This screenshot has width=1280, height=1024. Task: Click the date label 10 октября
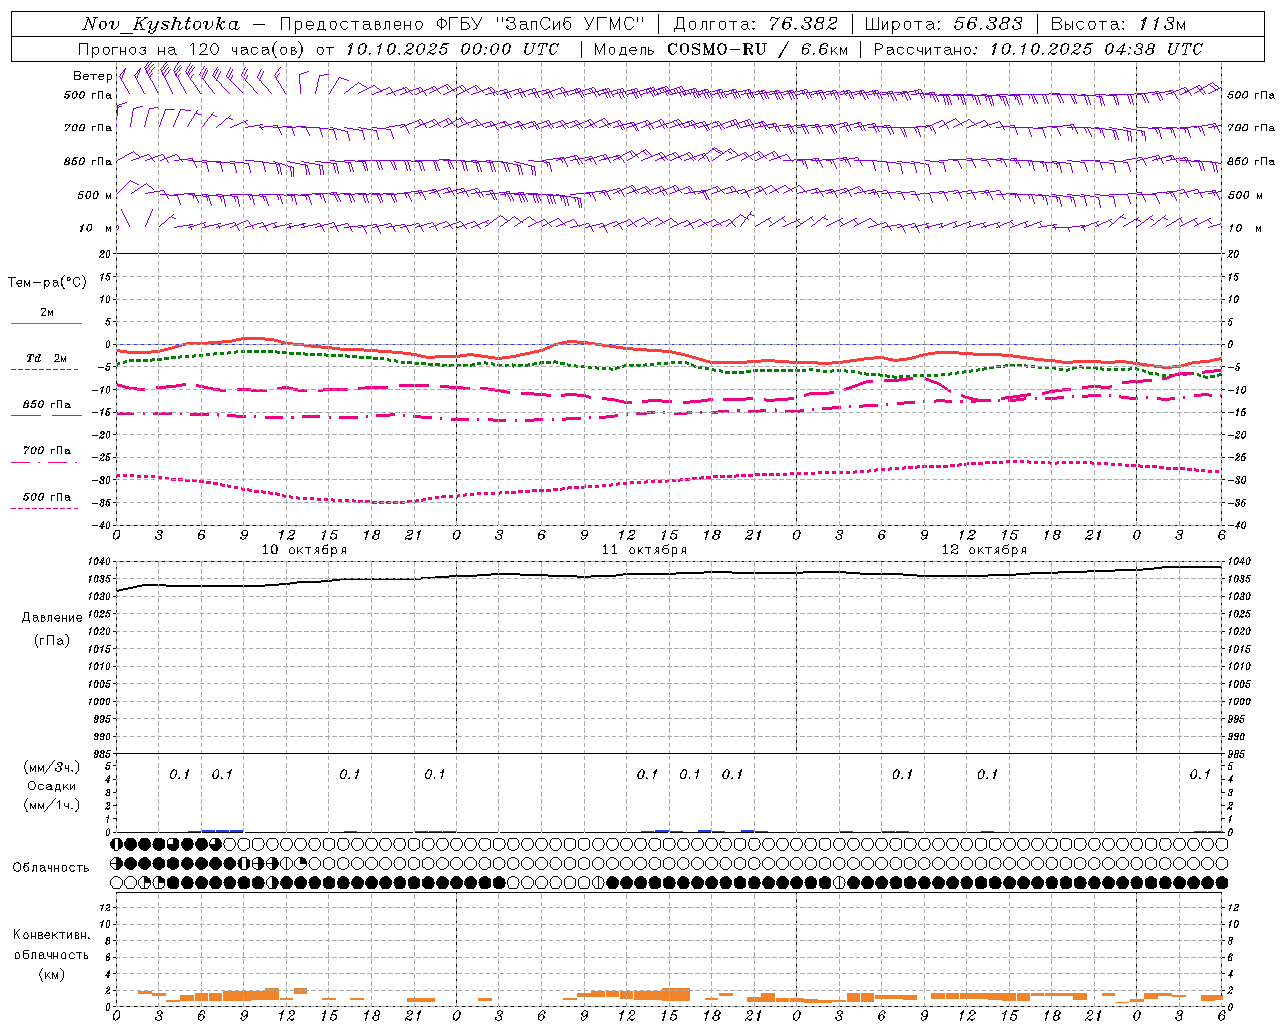click(304, 550)
